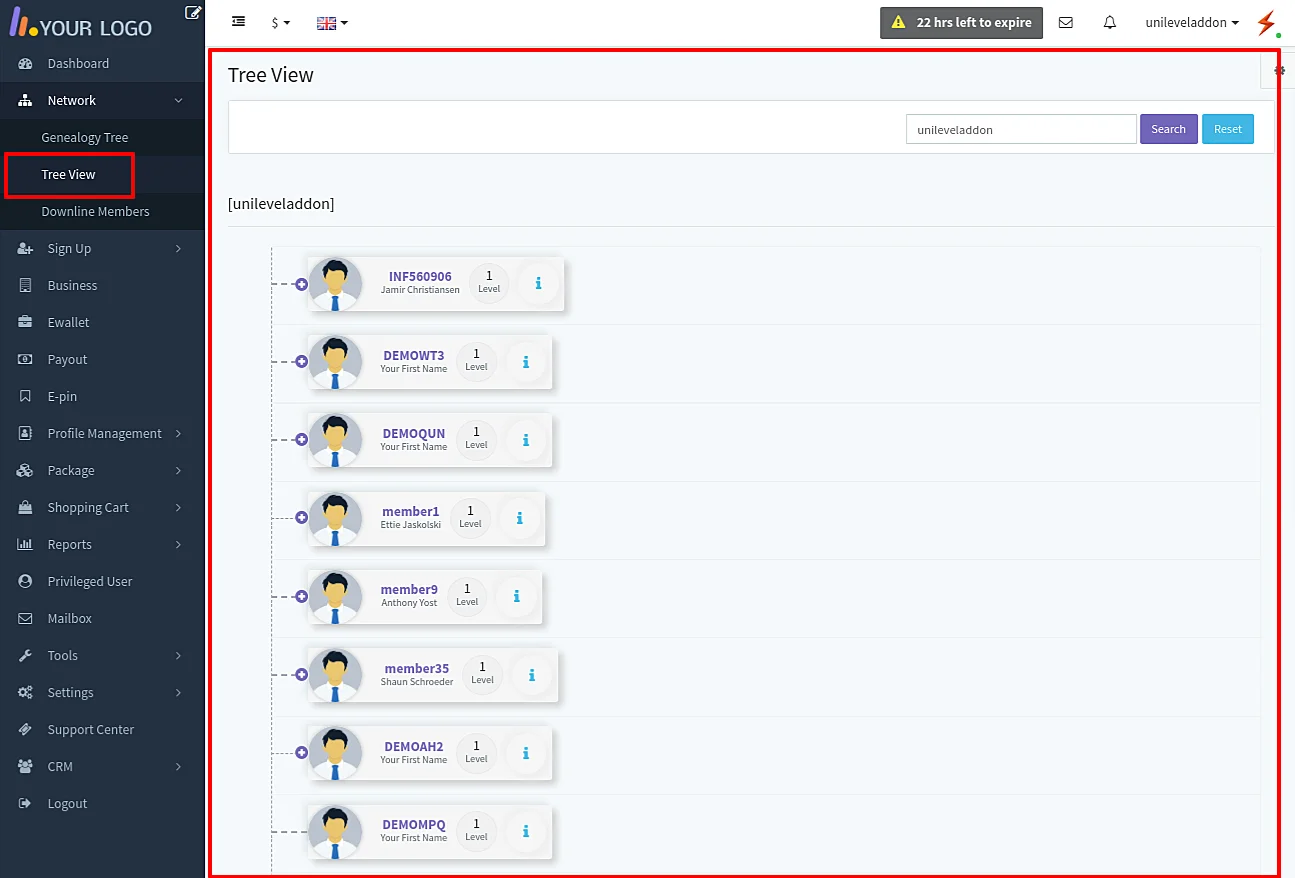Click the purple Search button
This screenshot has height=878, width=1295.
(1168, 129)
